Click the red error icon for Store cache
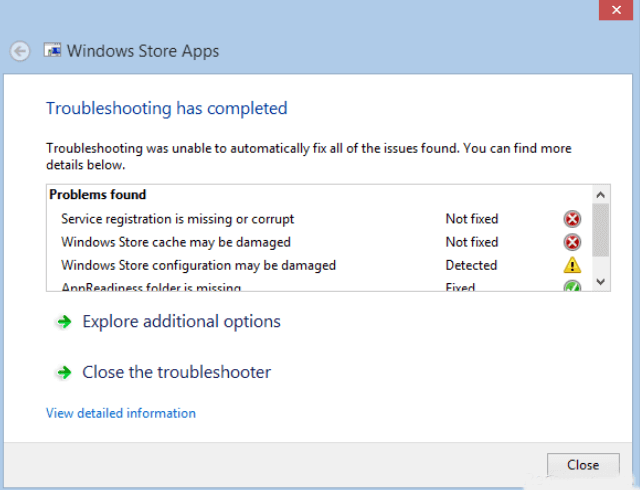Image resolution: width=640 pixels, height=490 pixels. click(572, 242)
